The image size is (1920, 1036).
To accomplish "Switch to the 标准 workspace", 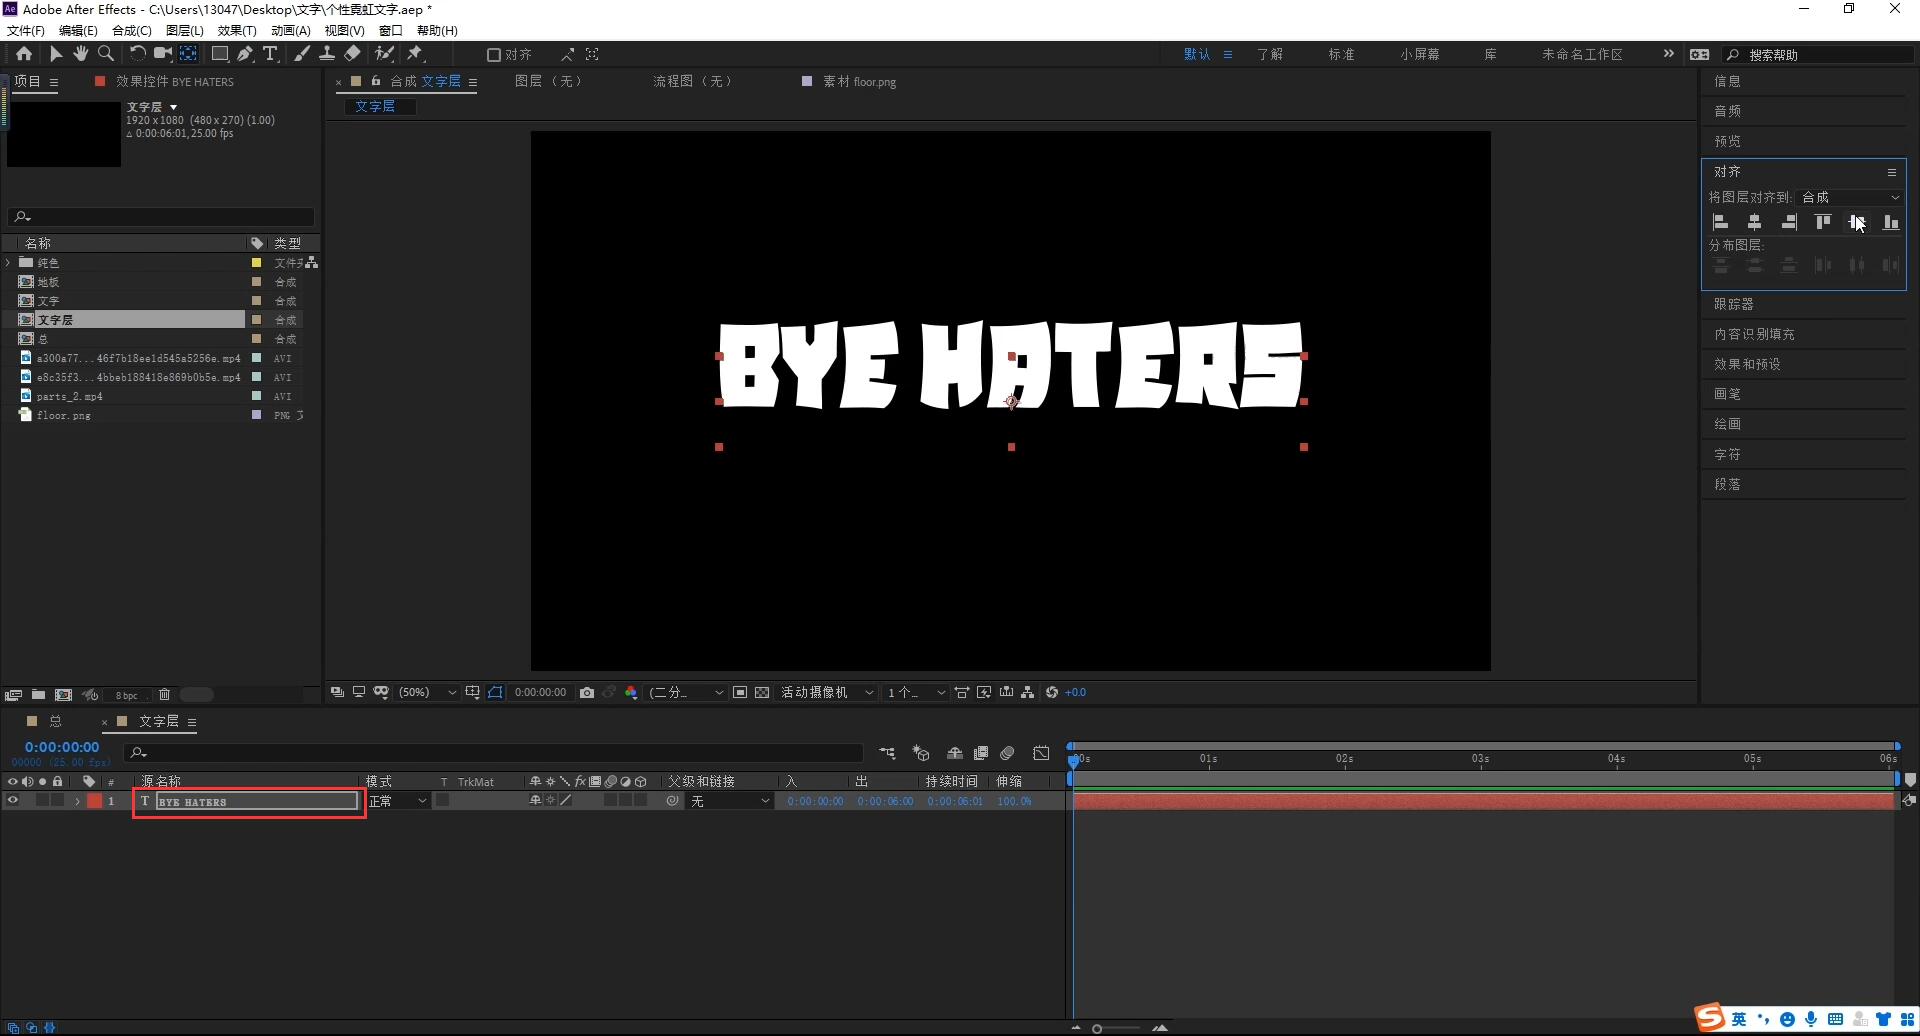I will coord(1341,54).
